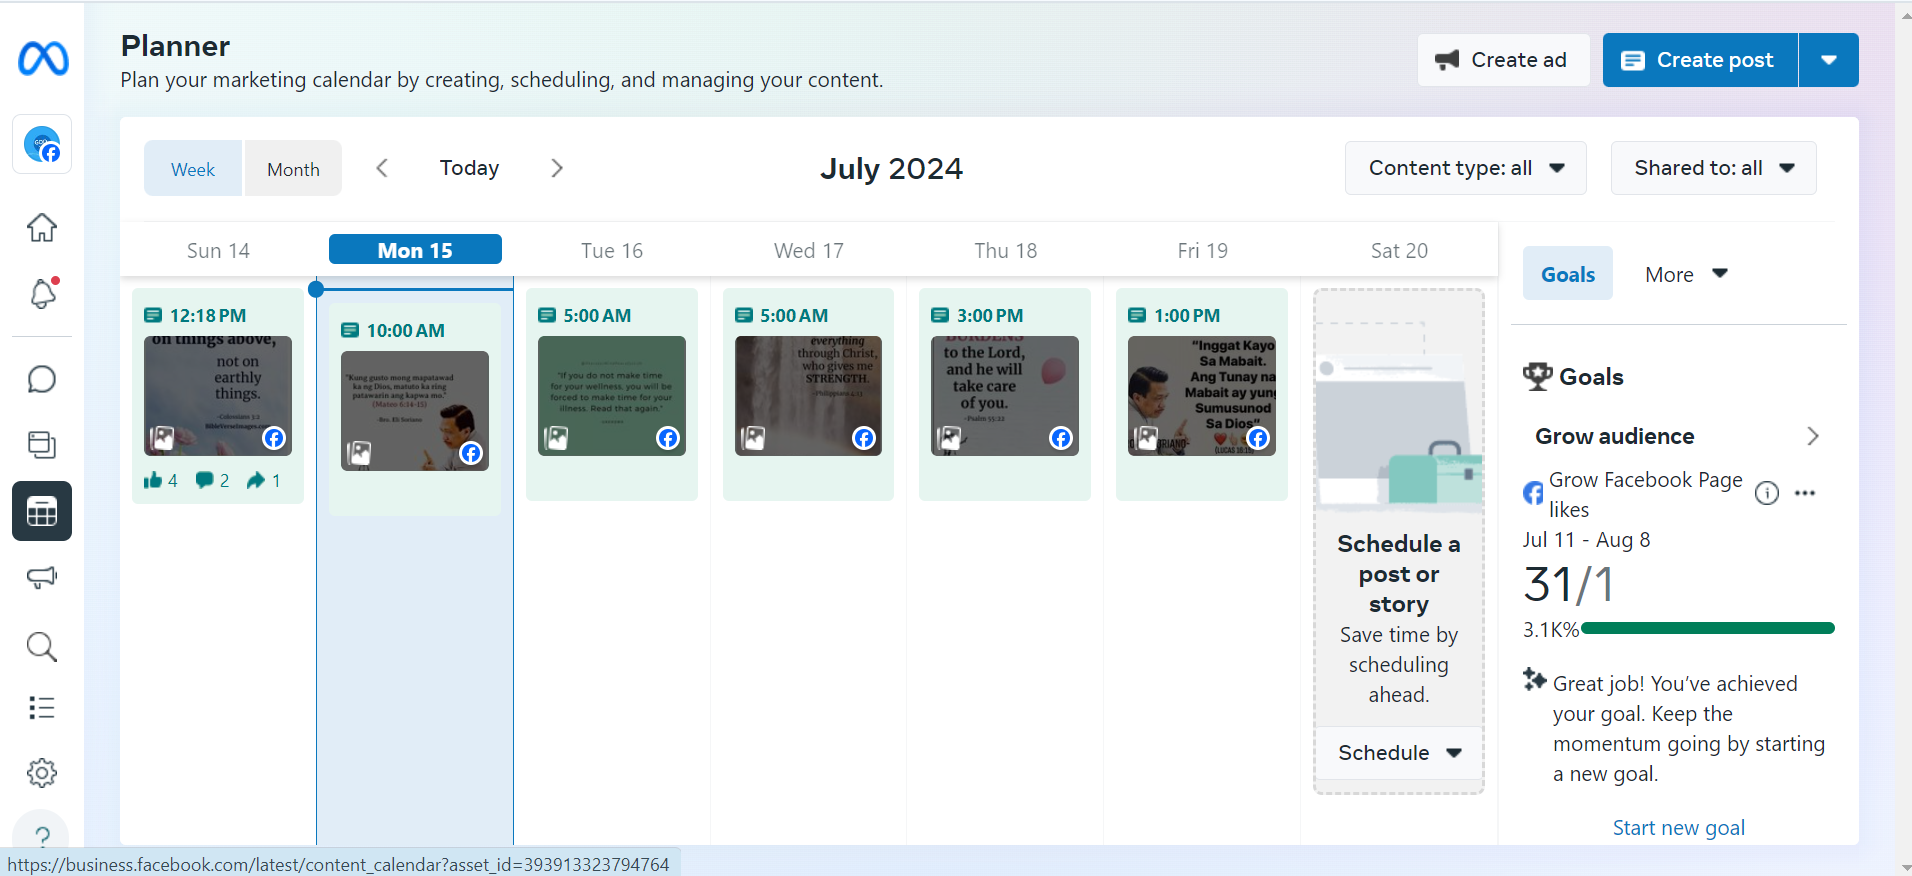Open the three-dot goal options menu
This screenshot has height=876, width=1912.
[x=1805, y=493]
